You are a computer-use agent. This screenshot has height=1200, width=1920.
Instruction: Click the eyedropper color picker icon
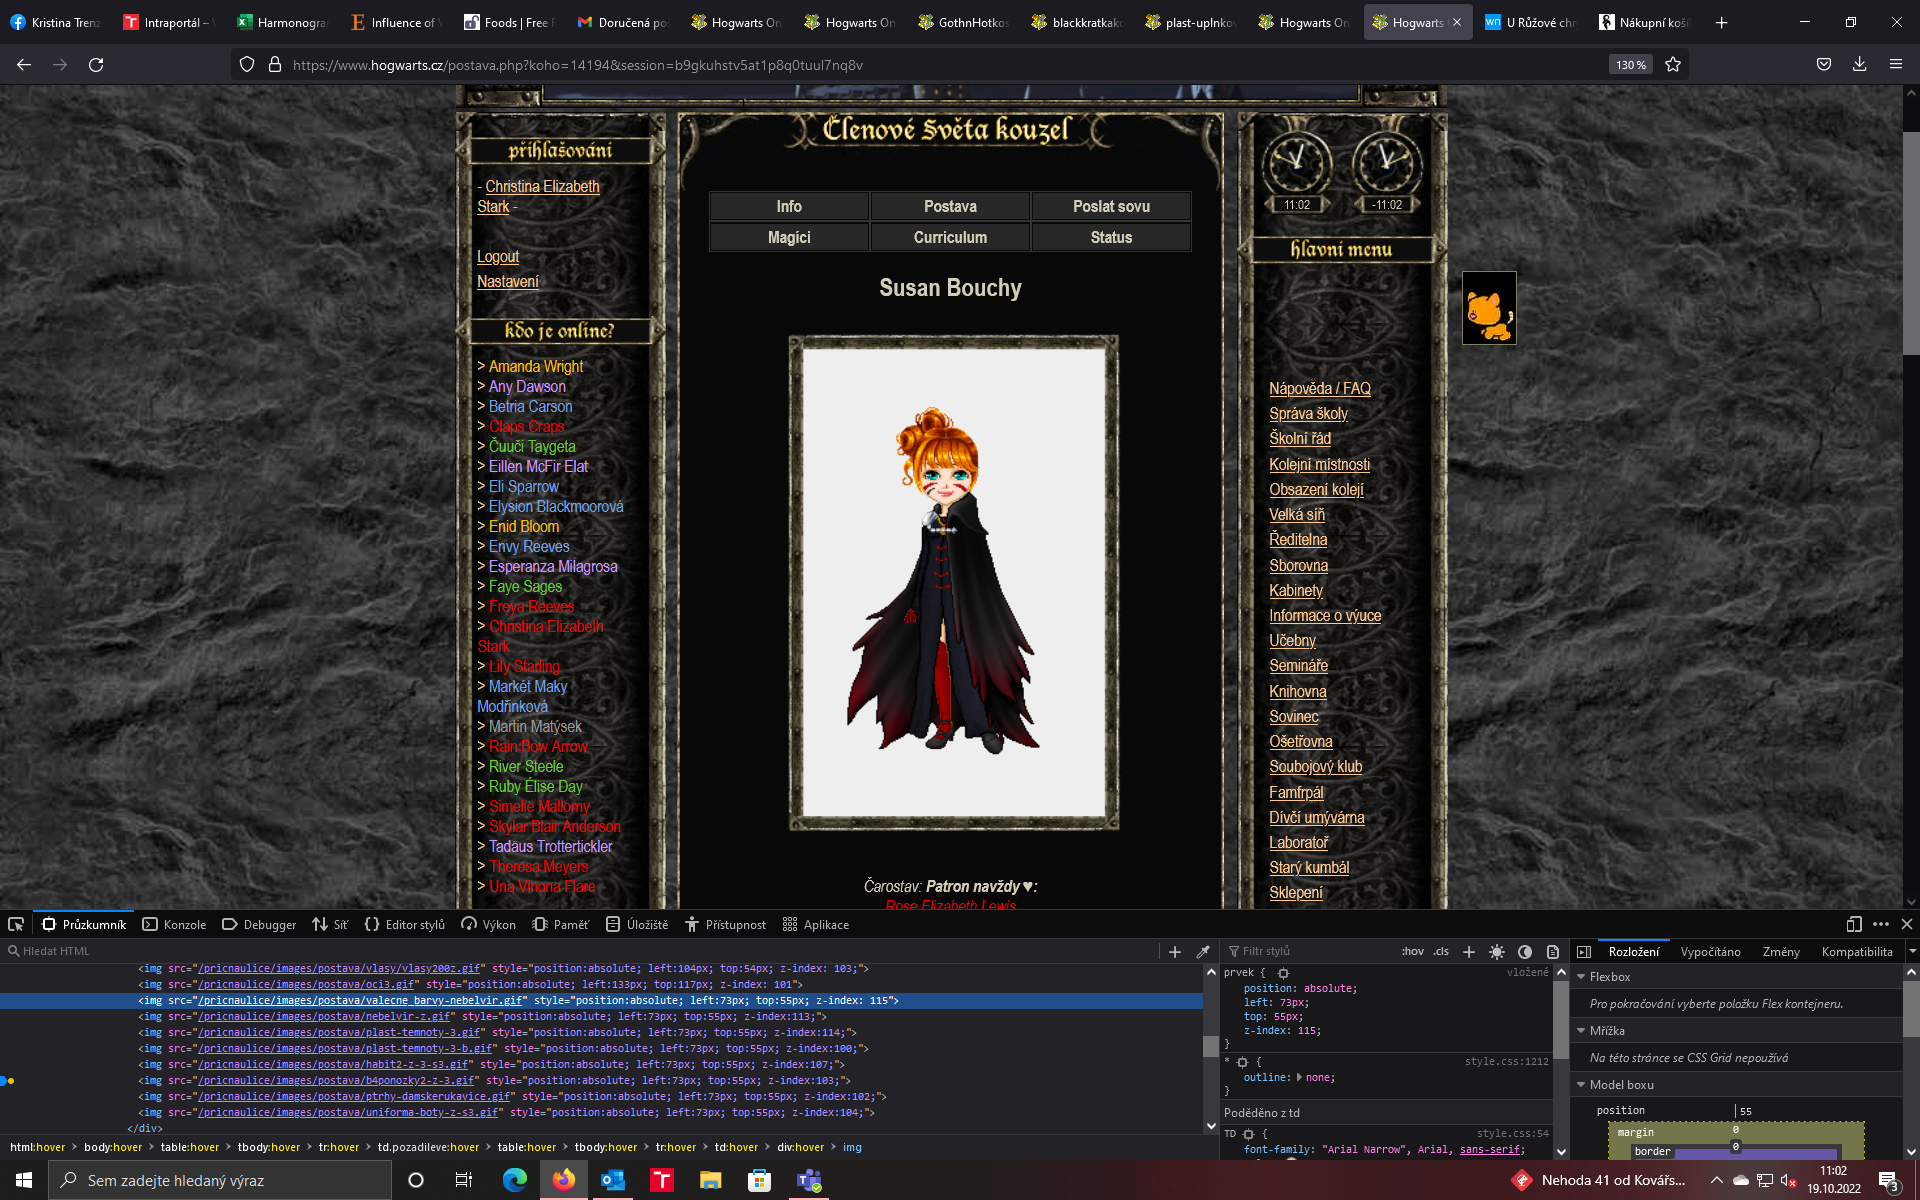pyautogui.click(x=1203, y=951)
